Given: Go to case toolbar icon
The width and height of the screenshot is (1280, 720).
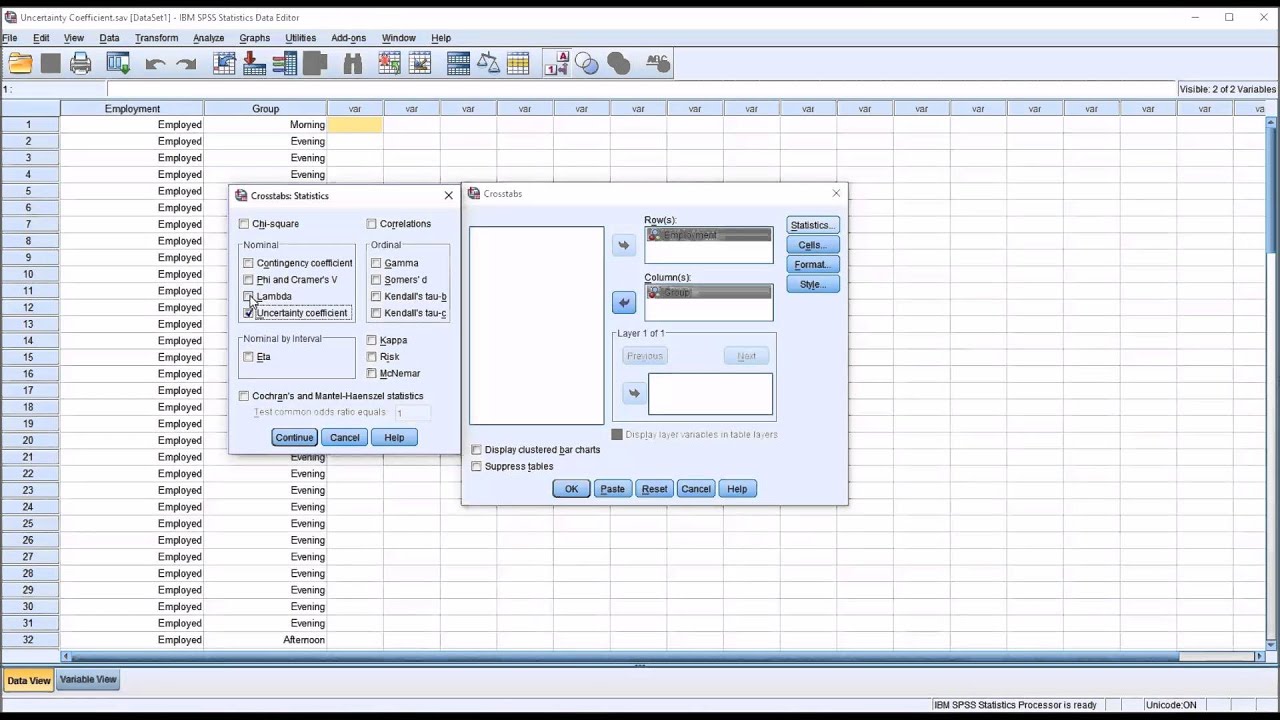Looking at the screenshot, I should 224,64.
